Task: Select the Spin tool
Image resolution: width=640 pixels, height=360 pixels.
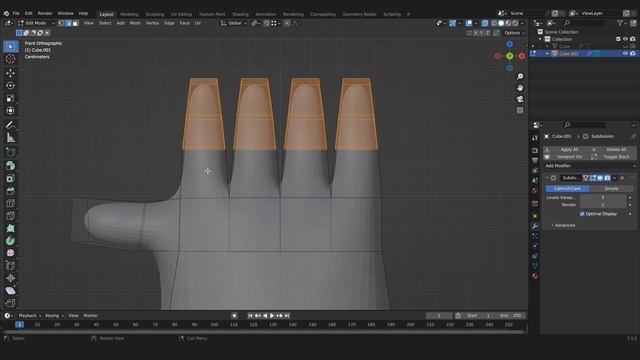Action: tap(11, 241)
